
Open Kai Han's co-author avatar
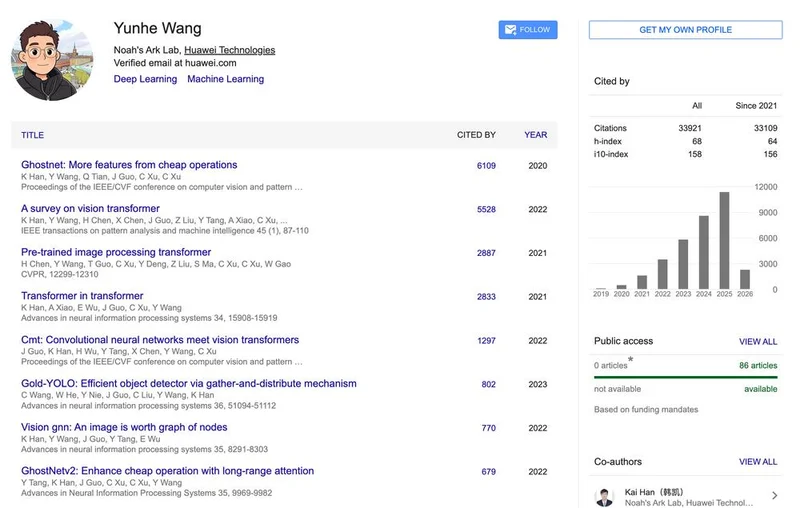click(604, 497)
